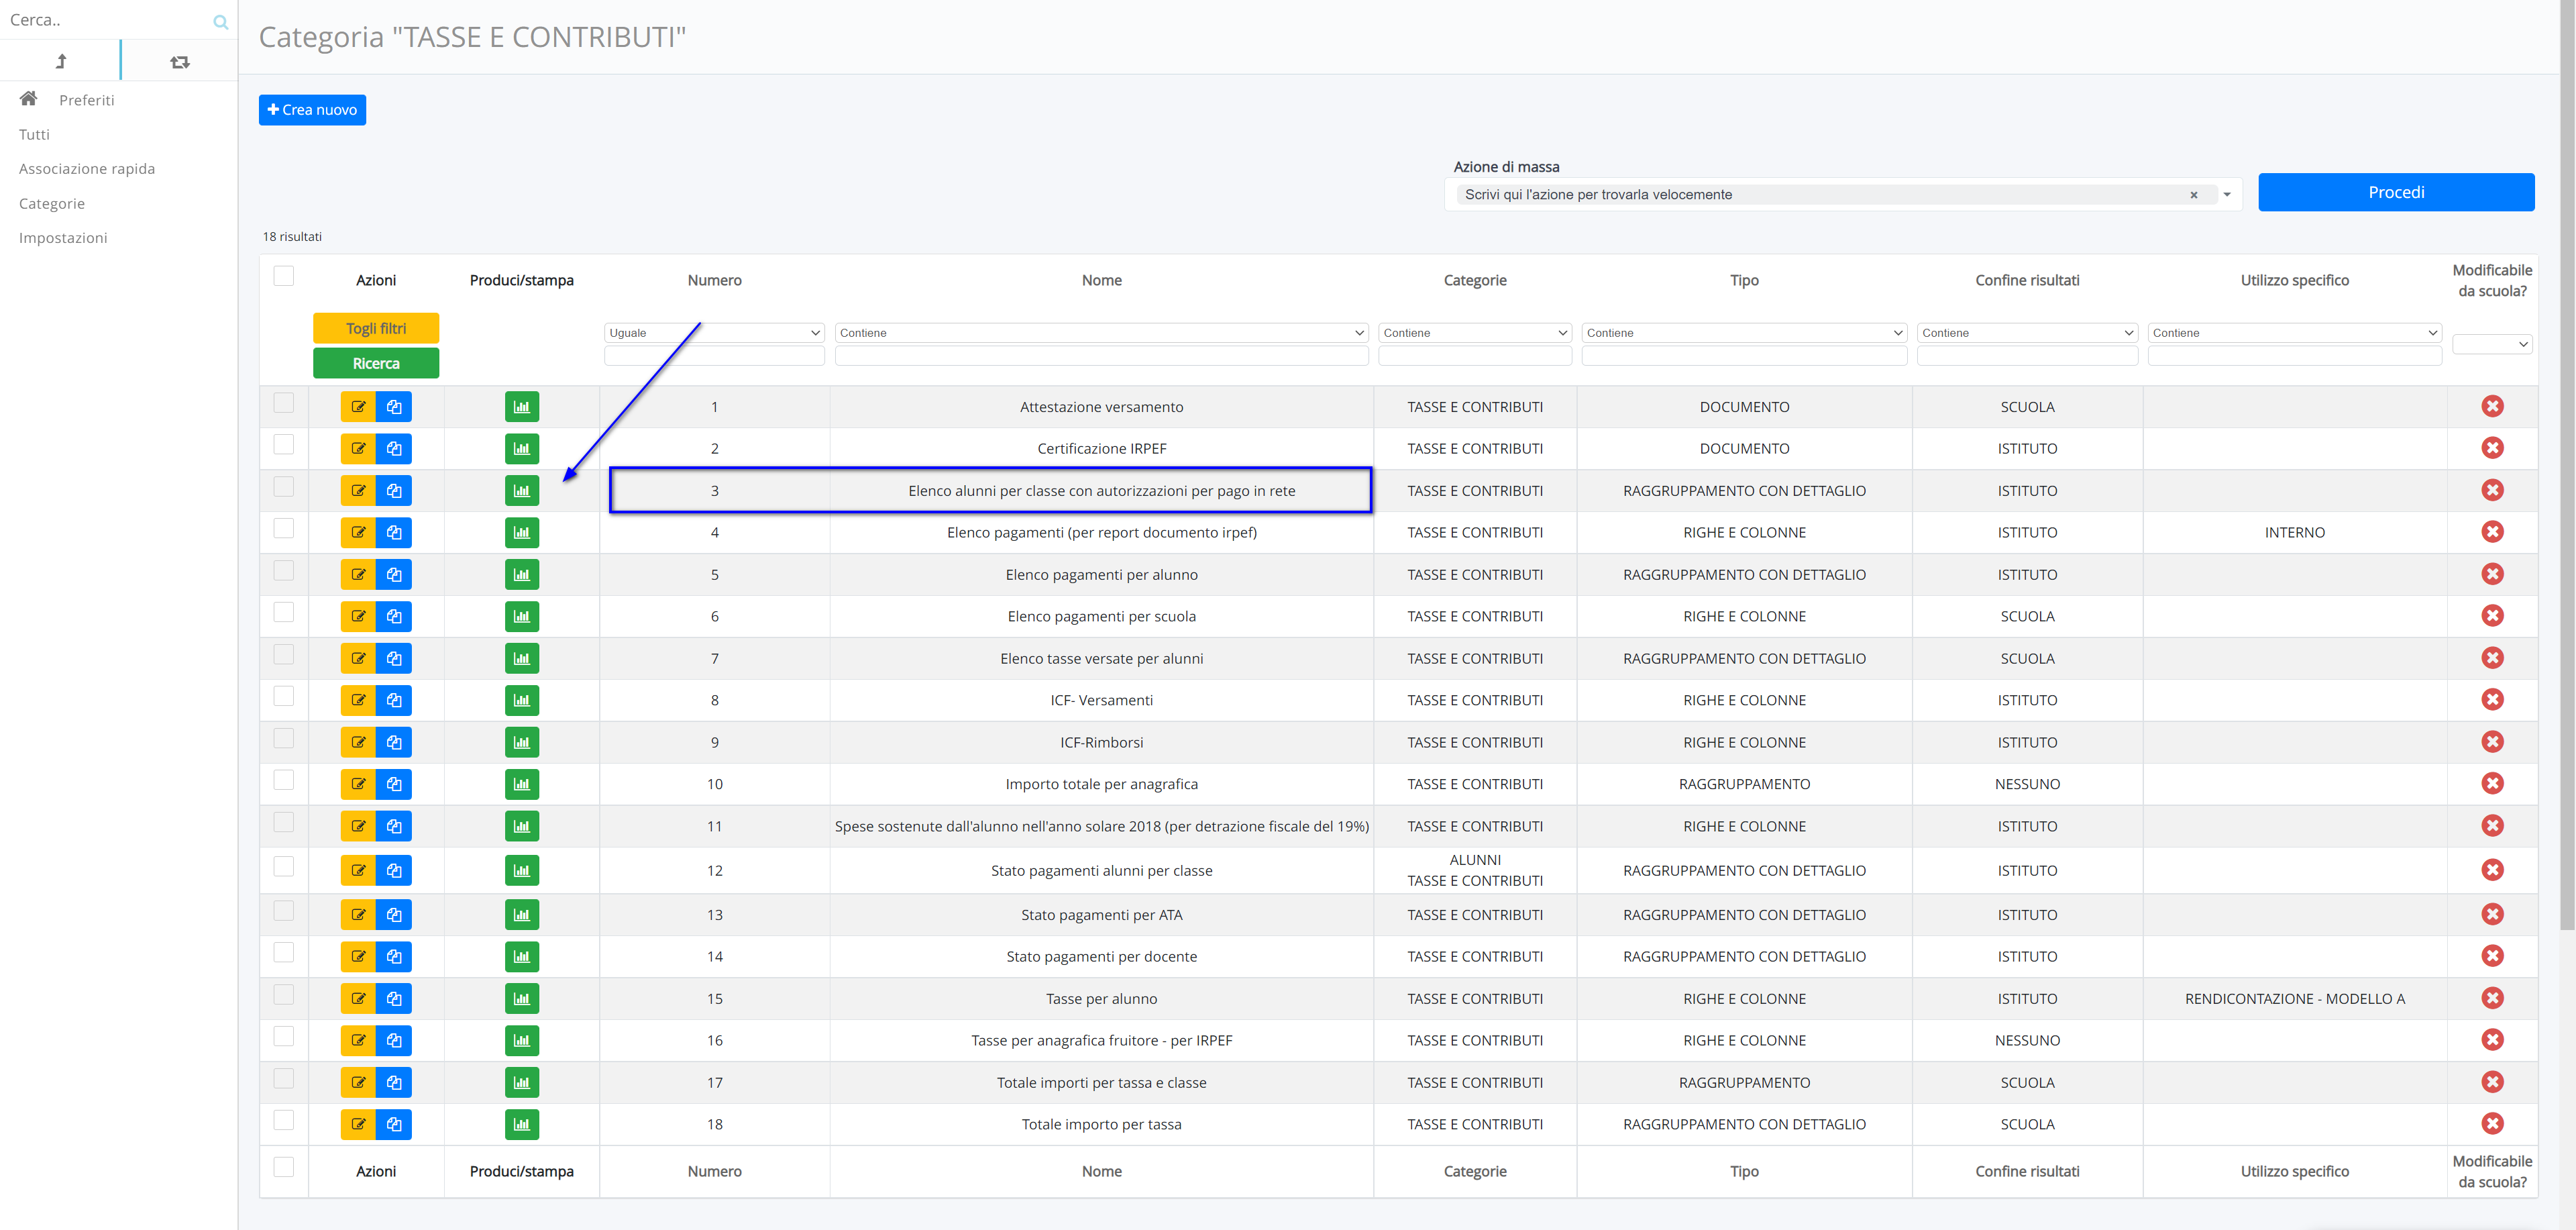Image resolution: width=2576 pixels, height=1230 pixels.
Task: Click the Tipo filter text input
Action: coord(1744,356)
